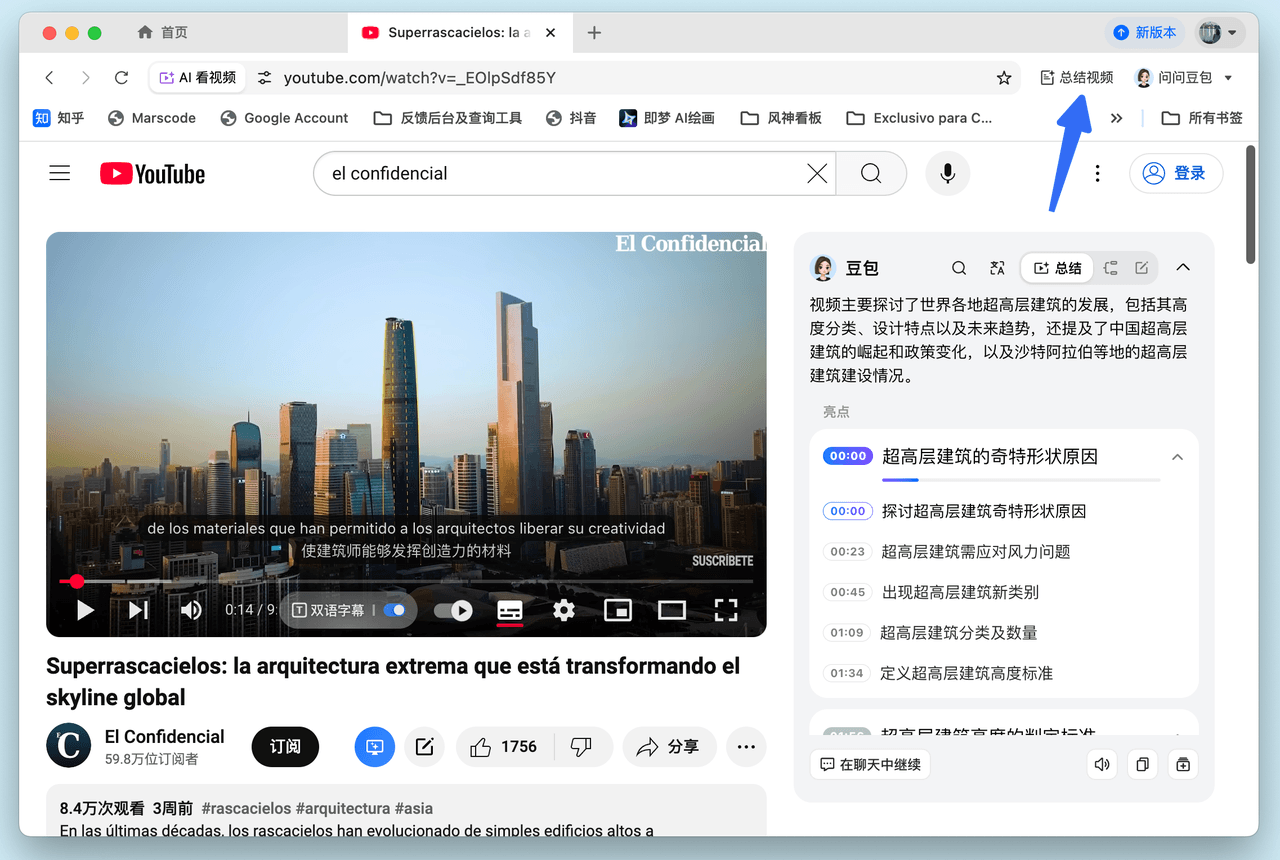Open YouTube player settings gear
This screenshot has width=1280, height=860.
coord(564,610)
